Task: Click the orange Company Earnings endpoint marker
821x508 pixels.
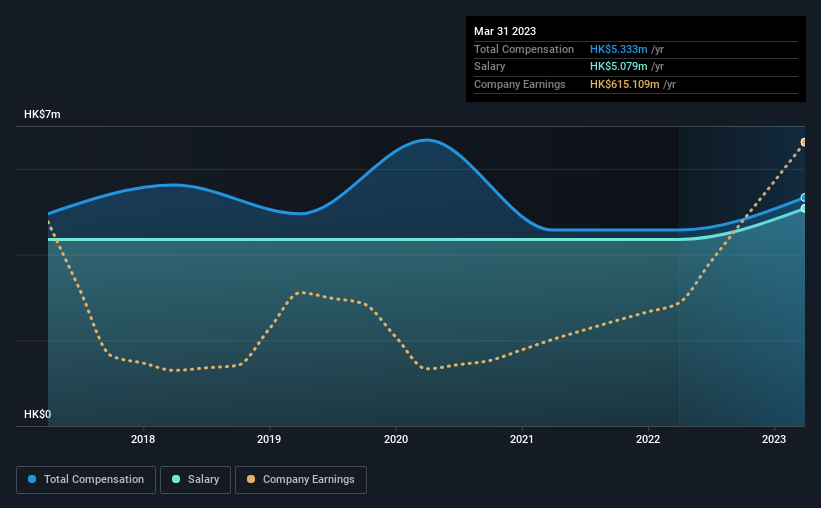Action: click(x=804, y=142)
